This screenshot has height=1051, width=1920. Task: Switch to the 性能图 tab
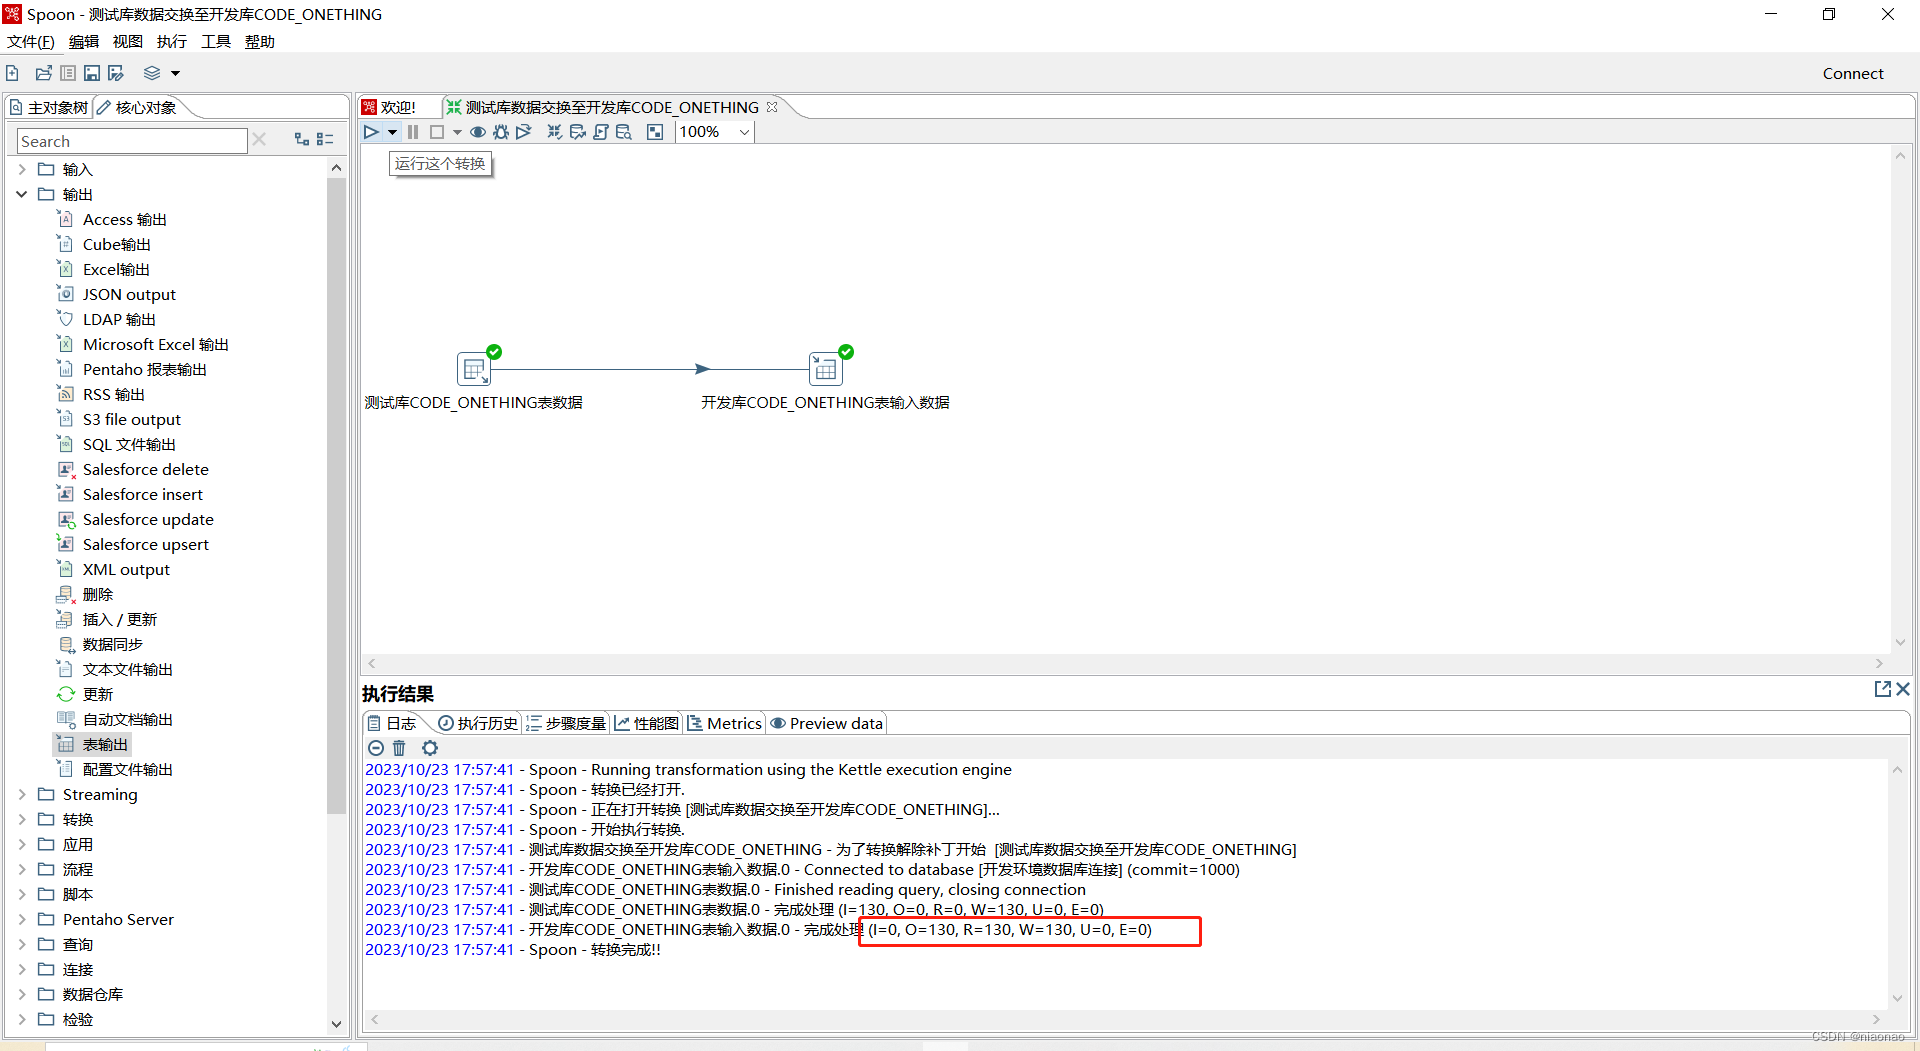click(647, 723)
